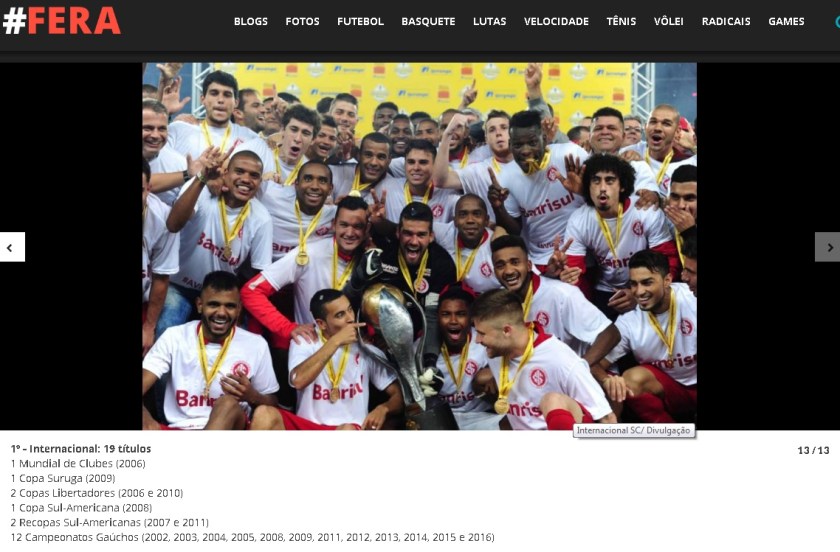Click the Mundial de Clubes (2006) line

[x=78, y=463]
